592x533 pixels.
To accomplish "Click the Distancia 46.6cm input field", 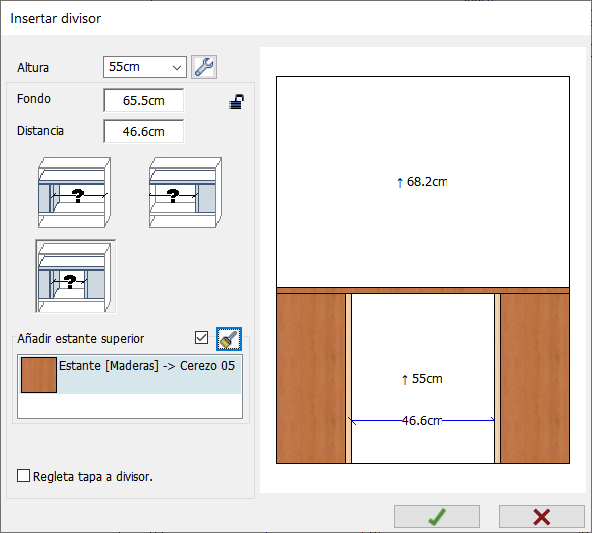I will [x=143, y=131].
